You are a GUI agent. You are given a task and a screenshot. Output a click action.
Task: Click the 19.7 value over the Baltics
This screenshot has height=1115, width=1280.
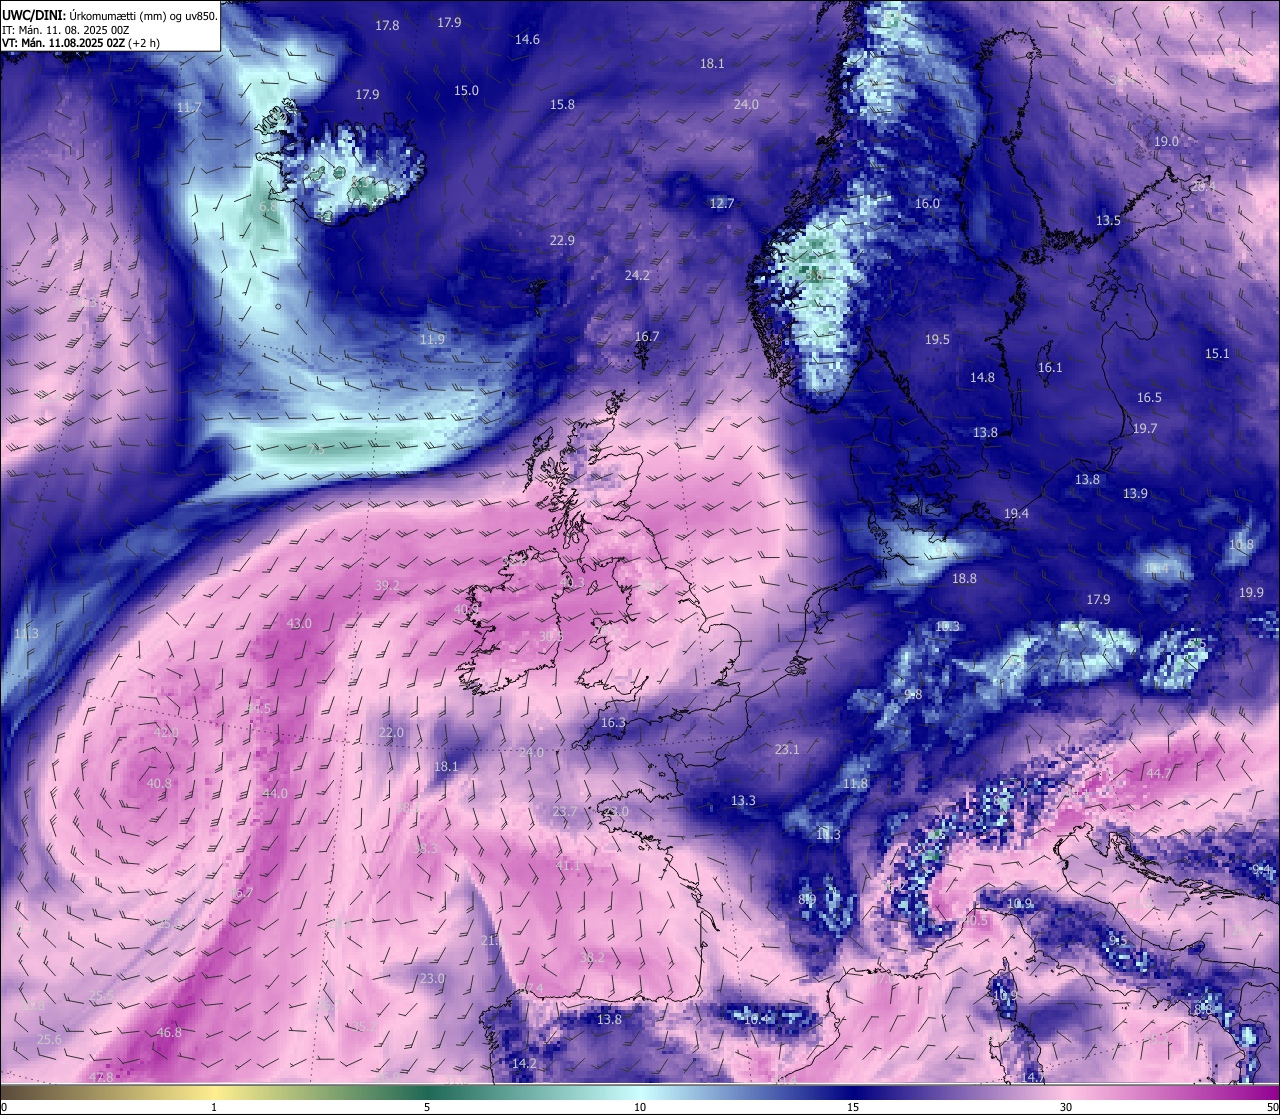1145,429
